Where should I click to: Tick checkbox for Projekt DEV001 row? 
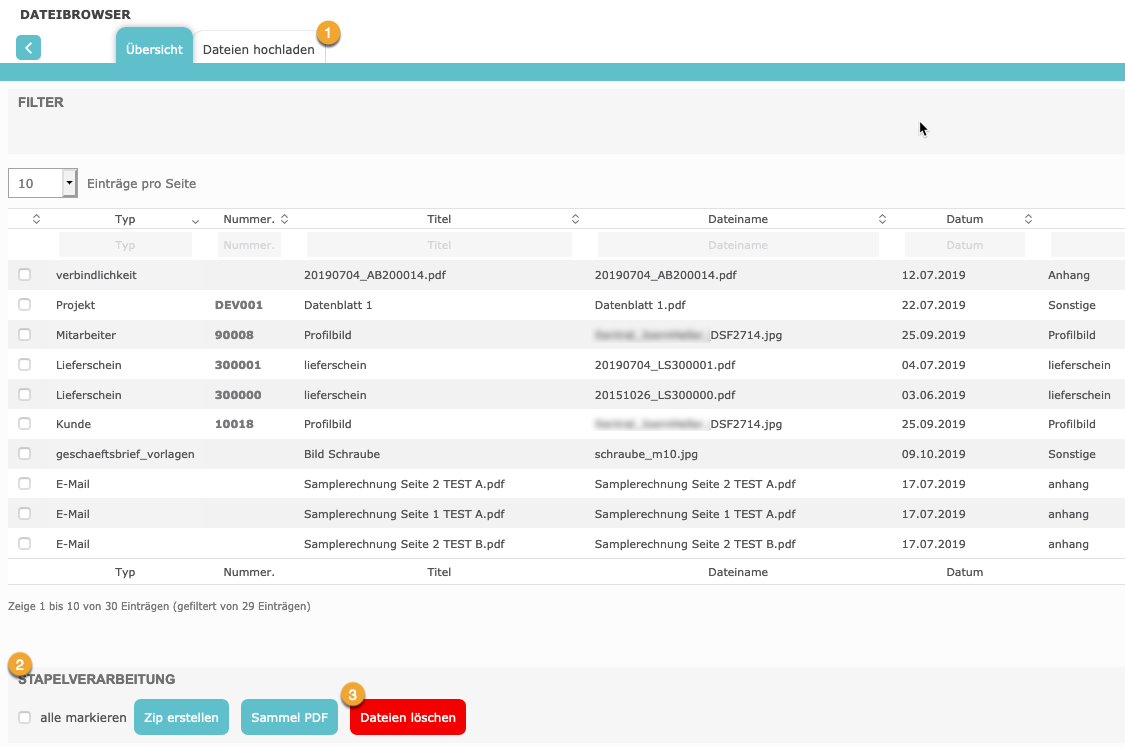(25, 305)
